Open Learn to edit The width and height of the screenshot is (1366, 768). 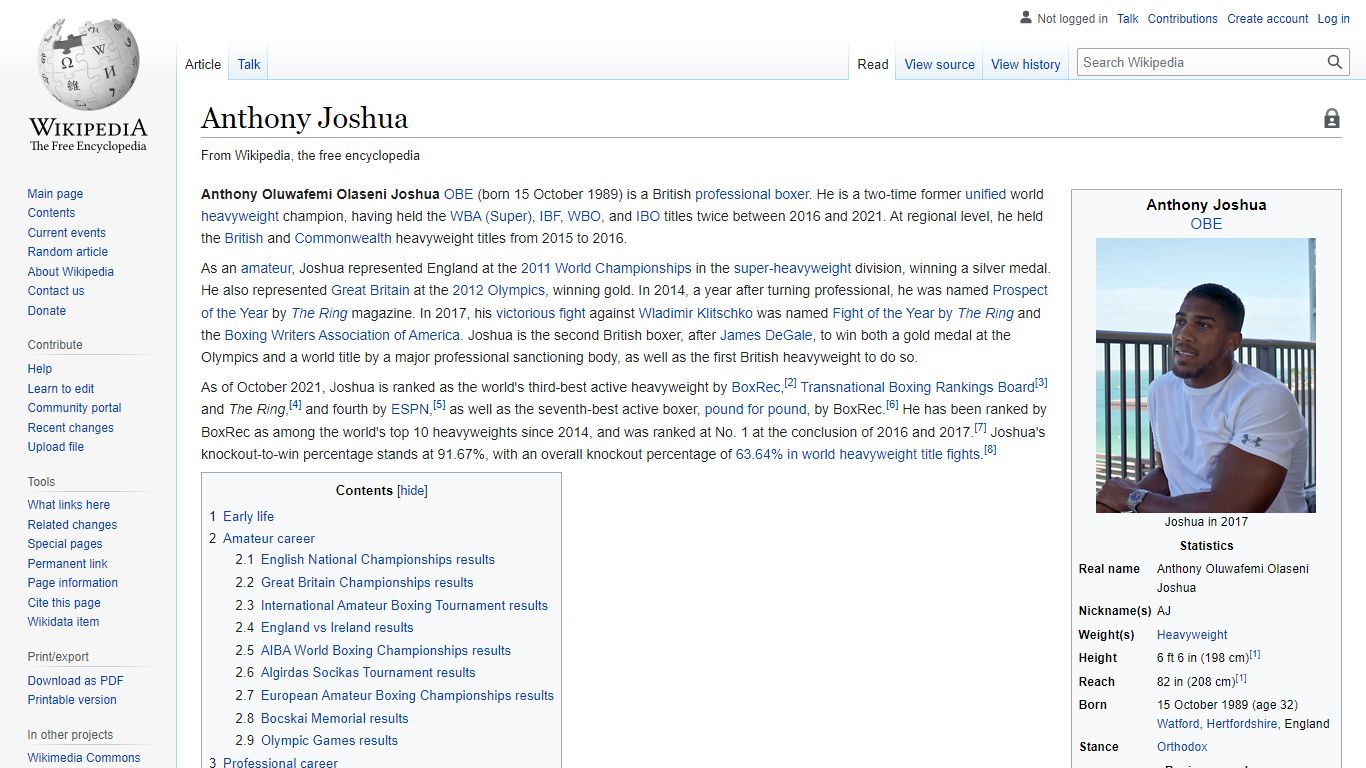pos(61,389)
